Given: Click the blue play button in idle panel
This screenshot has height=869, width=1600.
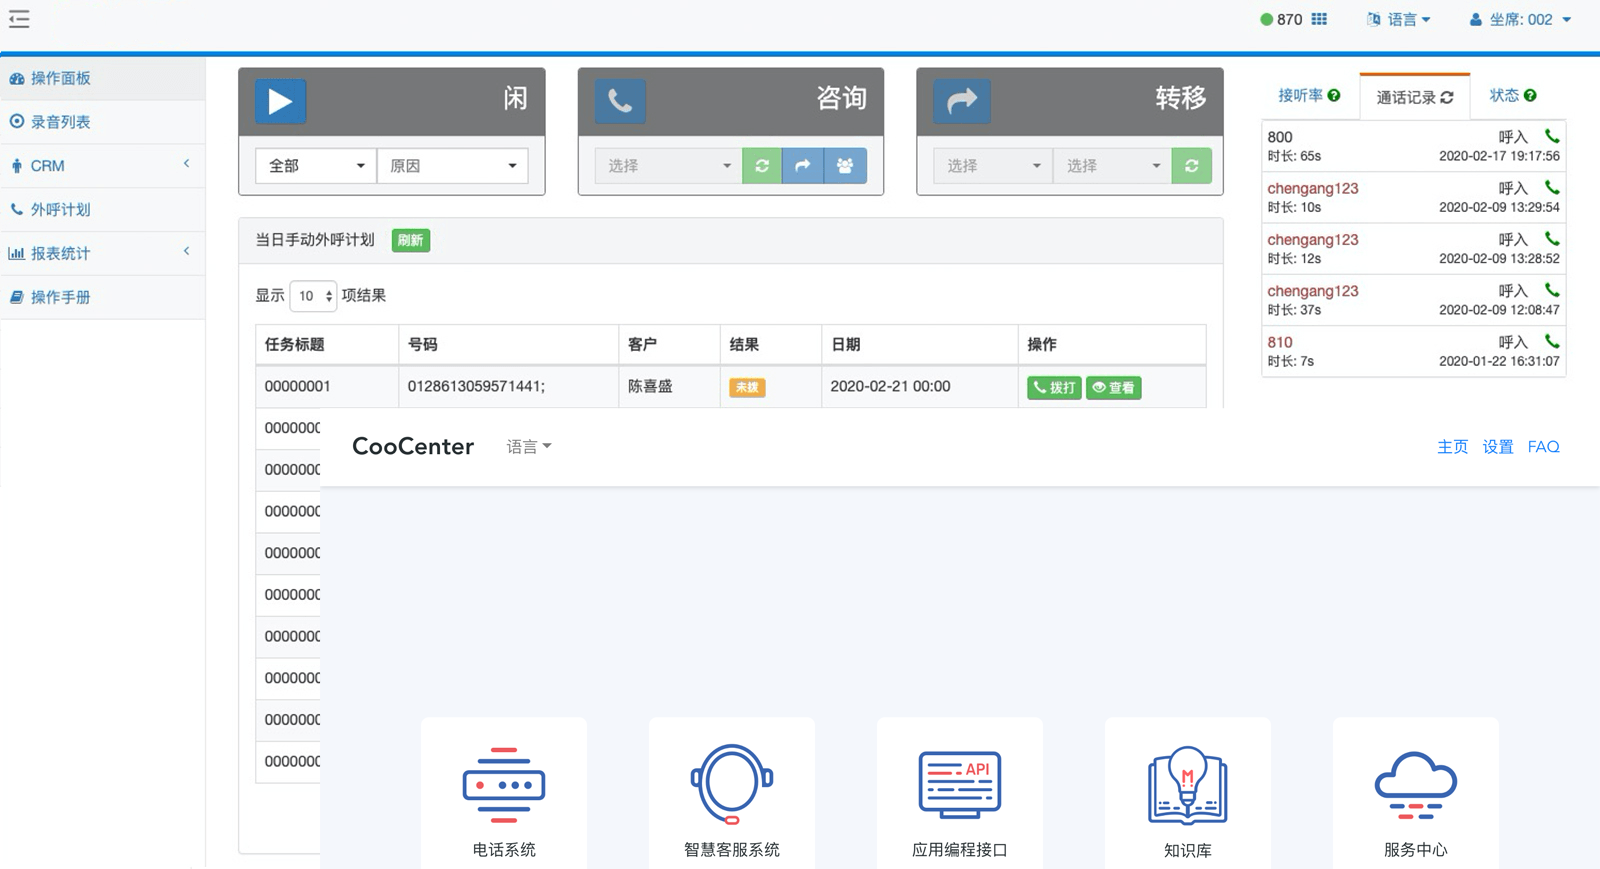Looking at the screenshot, I should pyautogui.click(x=280, y=101).
